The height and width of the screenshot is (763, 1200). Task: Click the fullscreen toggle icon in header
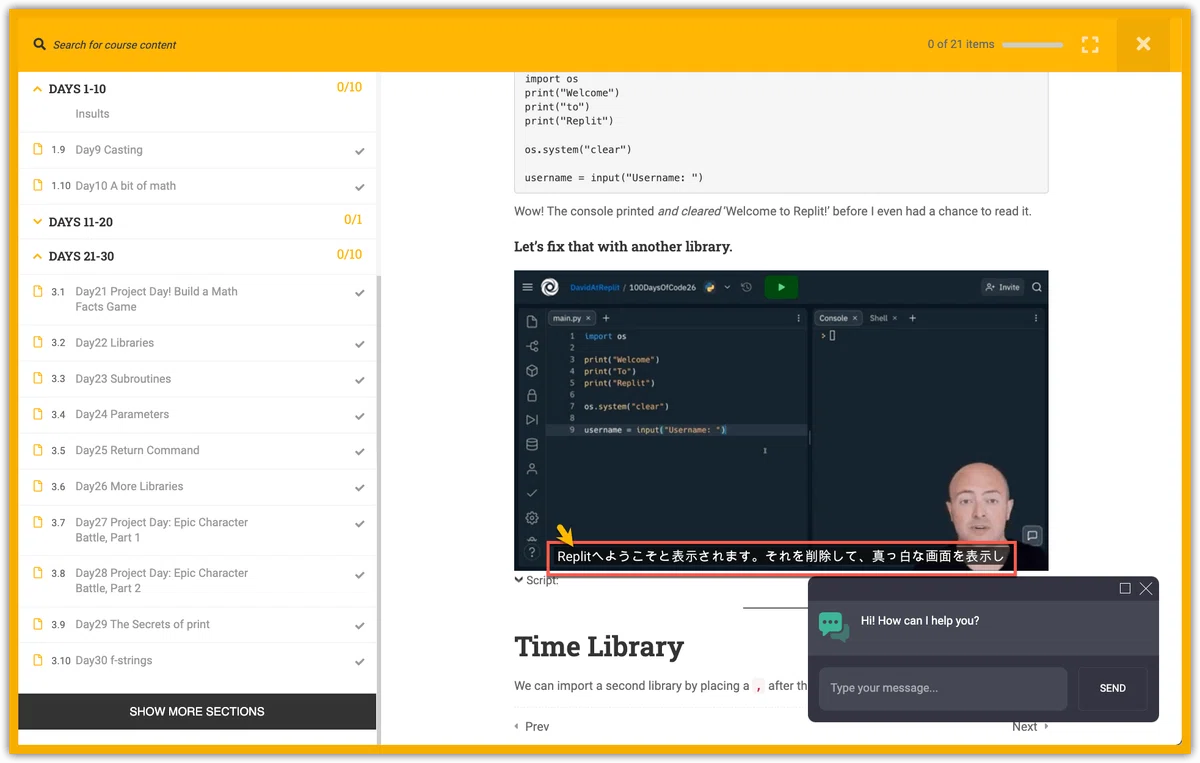point(1090,44)
